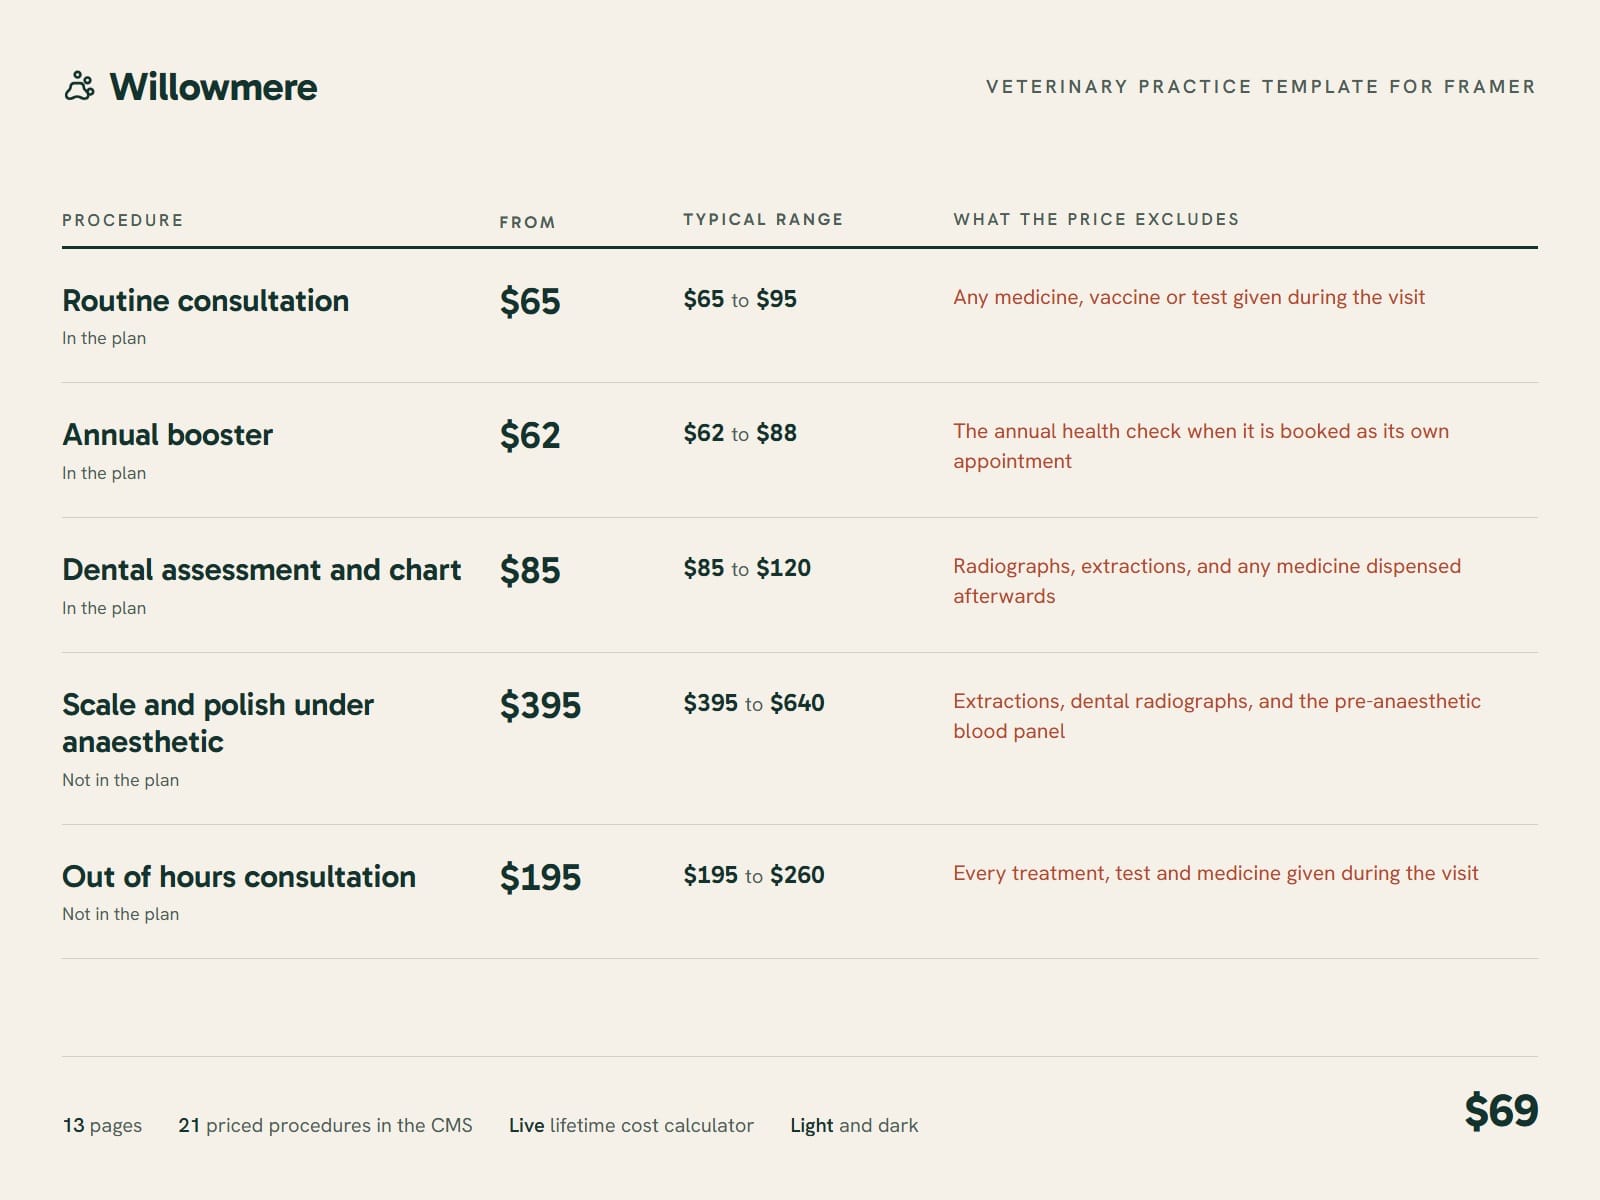Image resolution: width=1600 pixels, height=1200 pixels.
Task: Click the Radiographs, extractions exclusion text
Action: [1207, 581]
